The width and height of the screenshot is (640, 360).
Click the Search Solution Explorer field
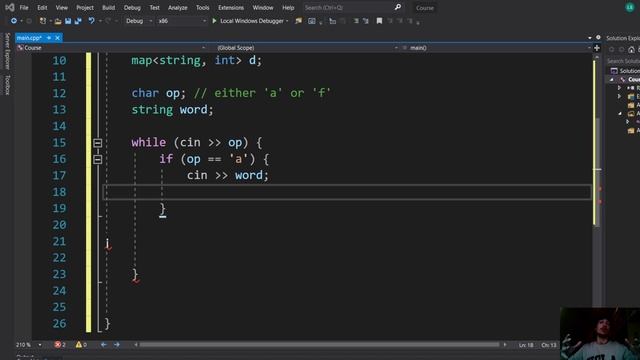623,61
